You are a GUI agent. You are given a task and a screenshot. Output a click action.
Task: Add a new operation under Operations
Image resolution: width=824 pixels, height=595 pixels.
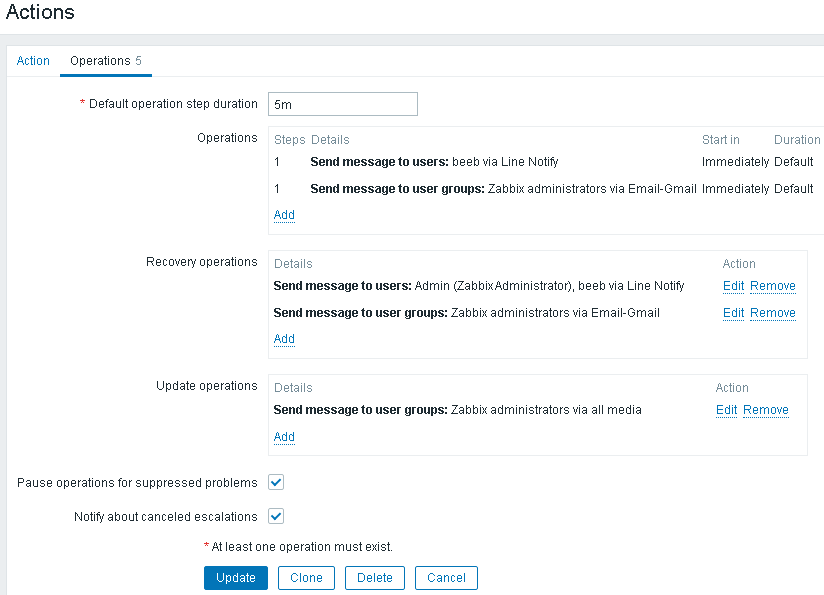284,215
